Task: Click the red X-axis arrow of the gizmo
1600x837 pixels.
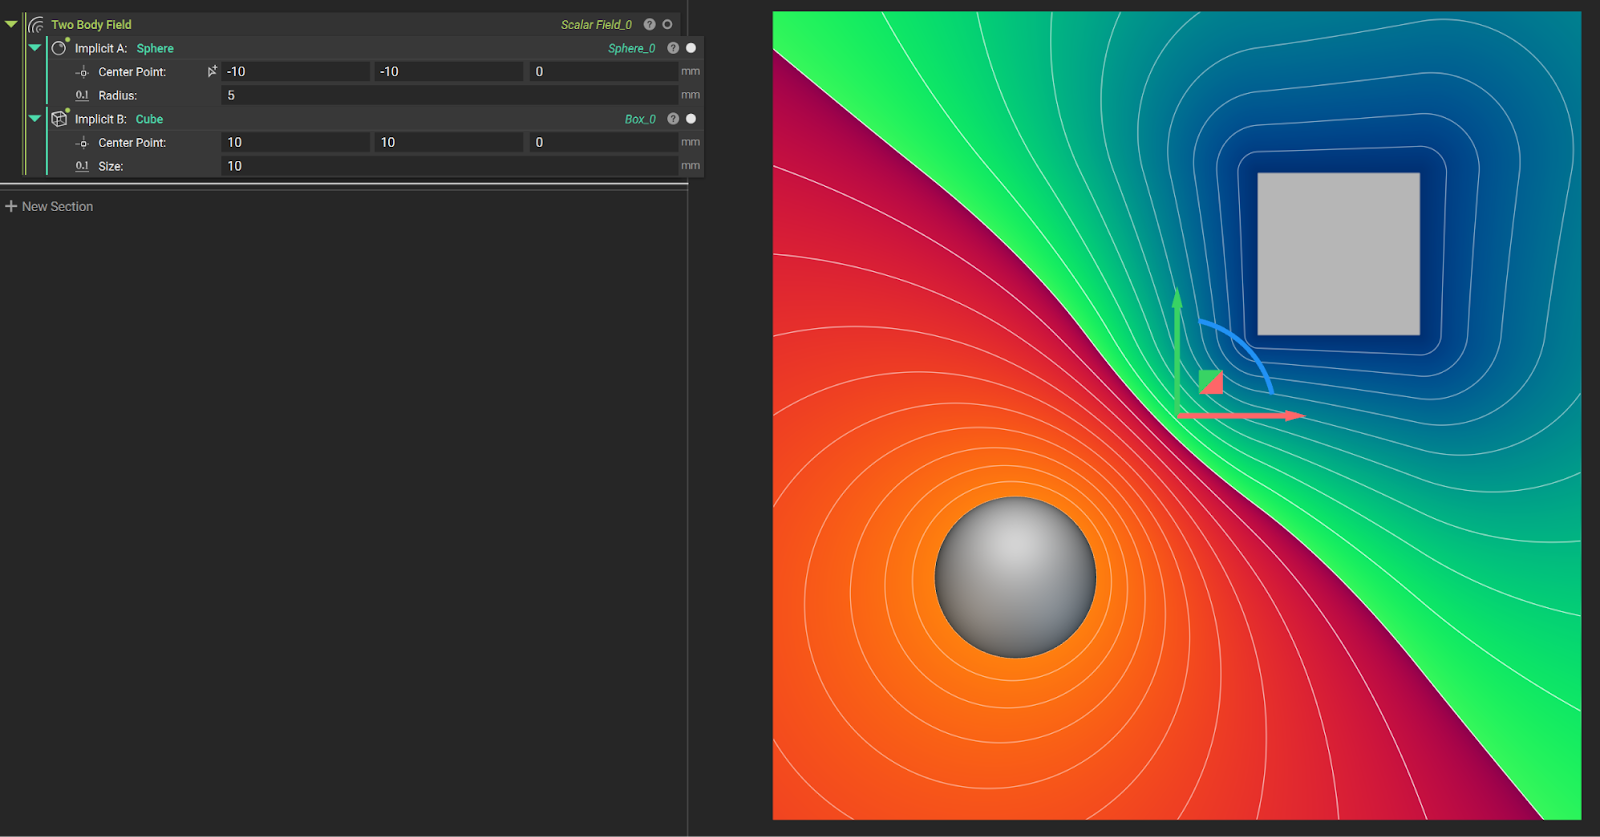Action: tap(1243, 415)
